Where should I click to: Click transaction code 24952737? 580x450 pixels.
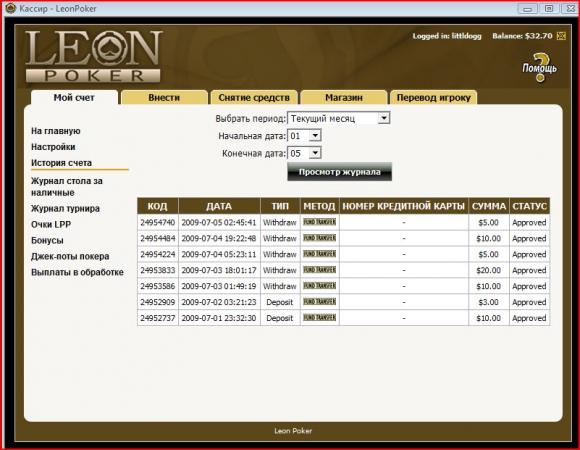coord(158,318)
